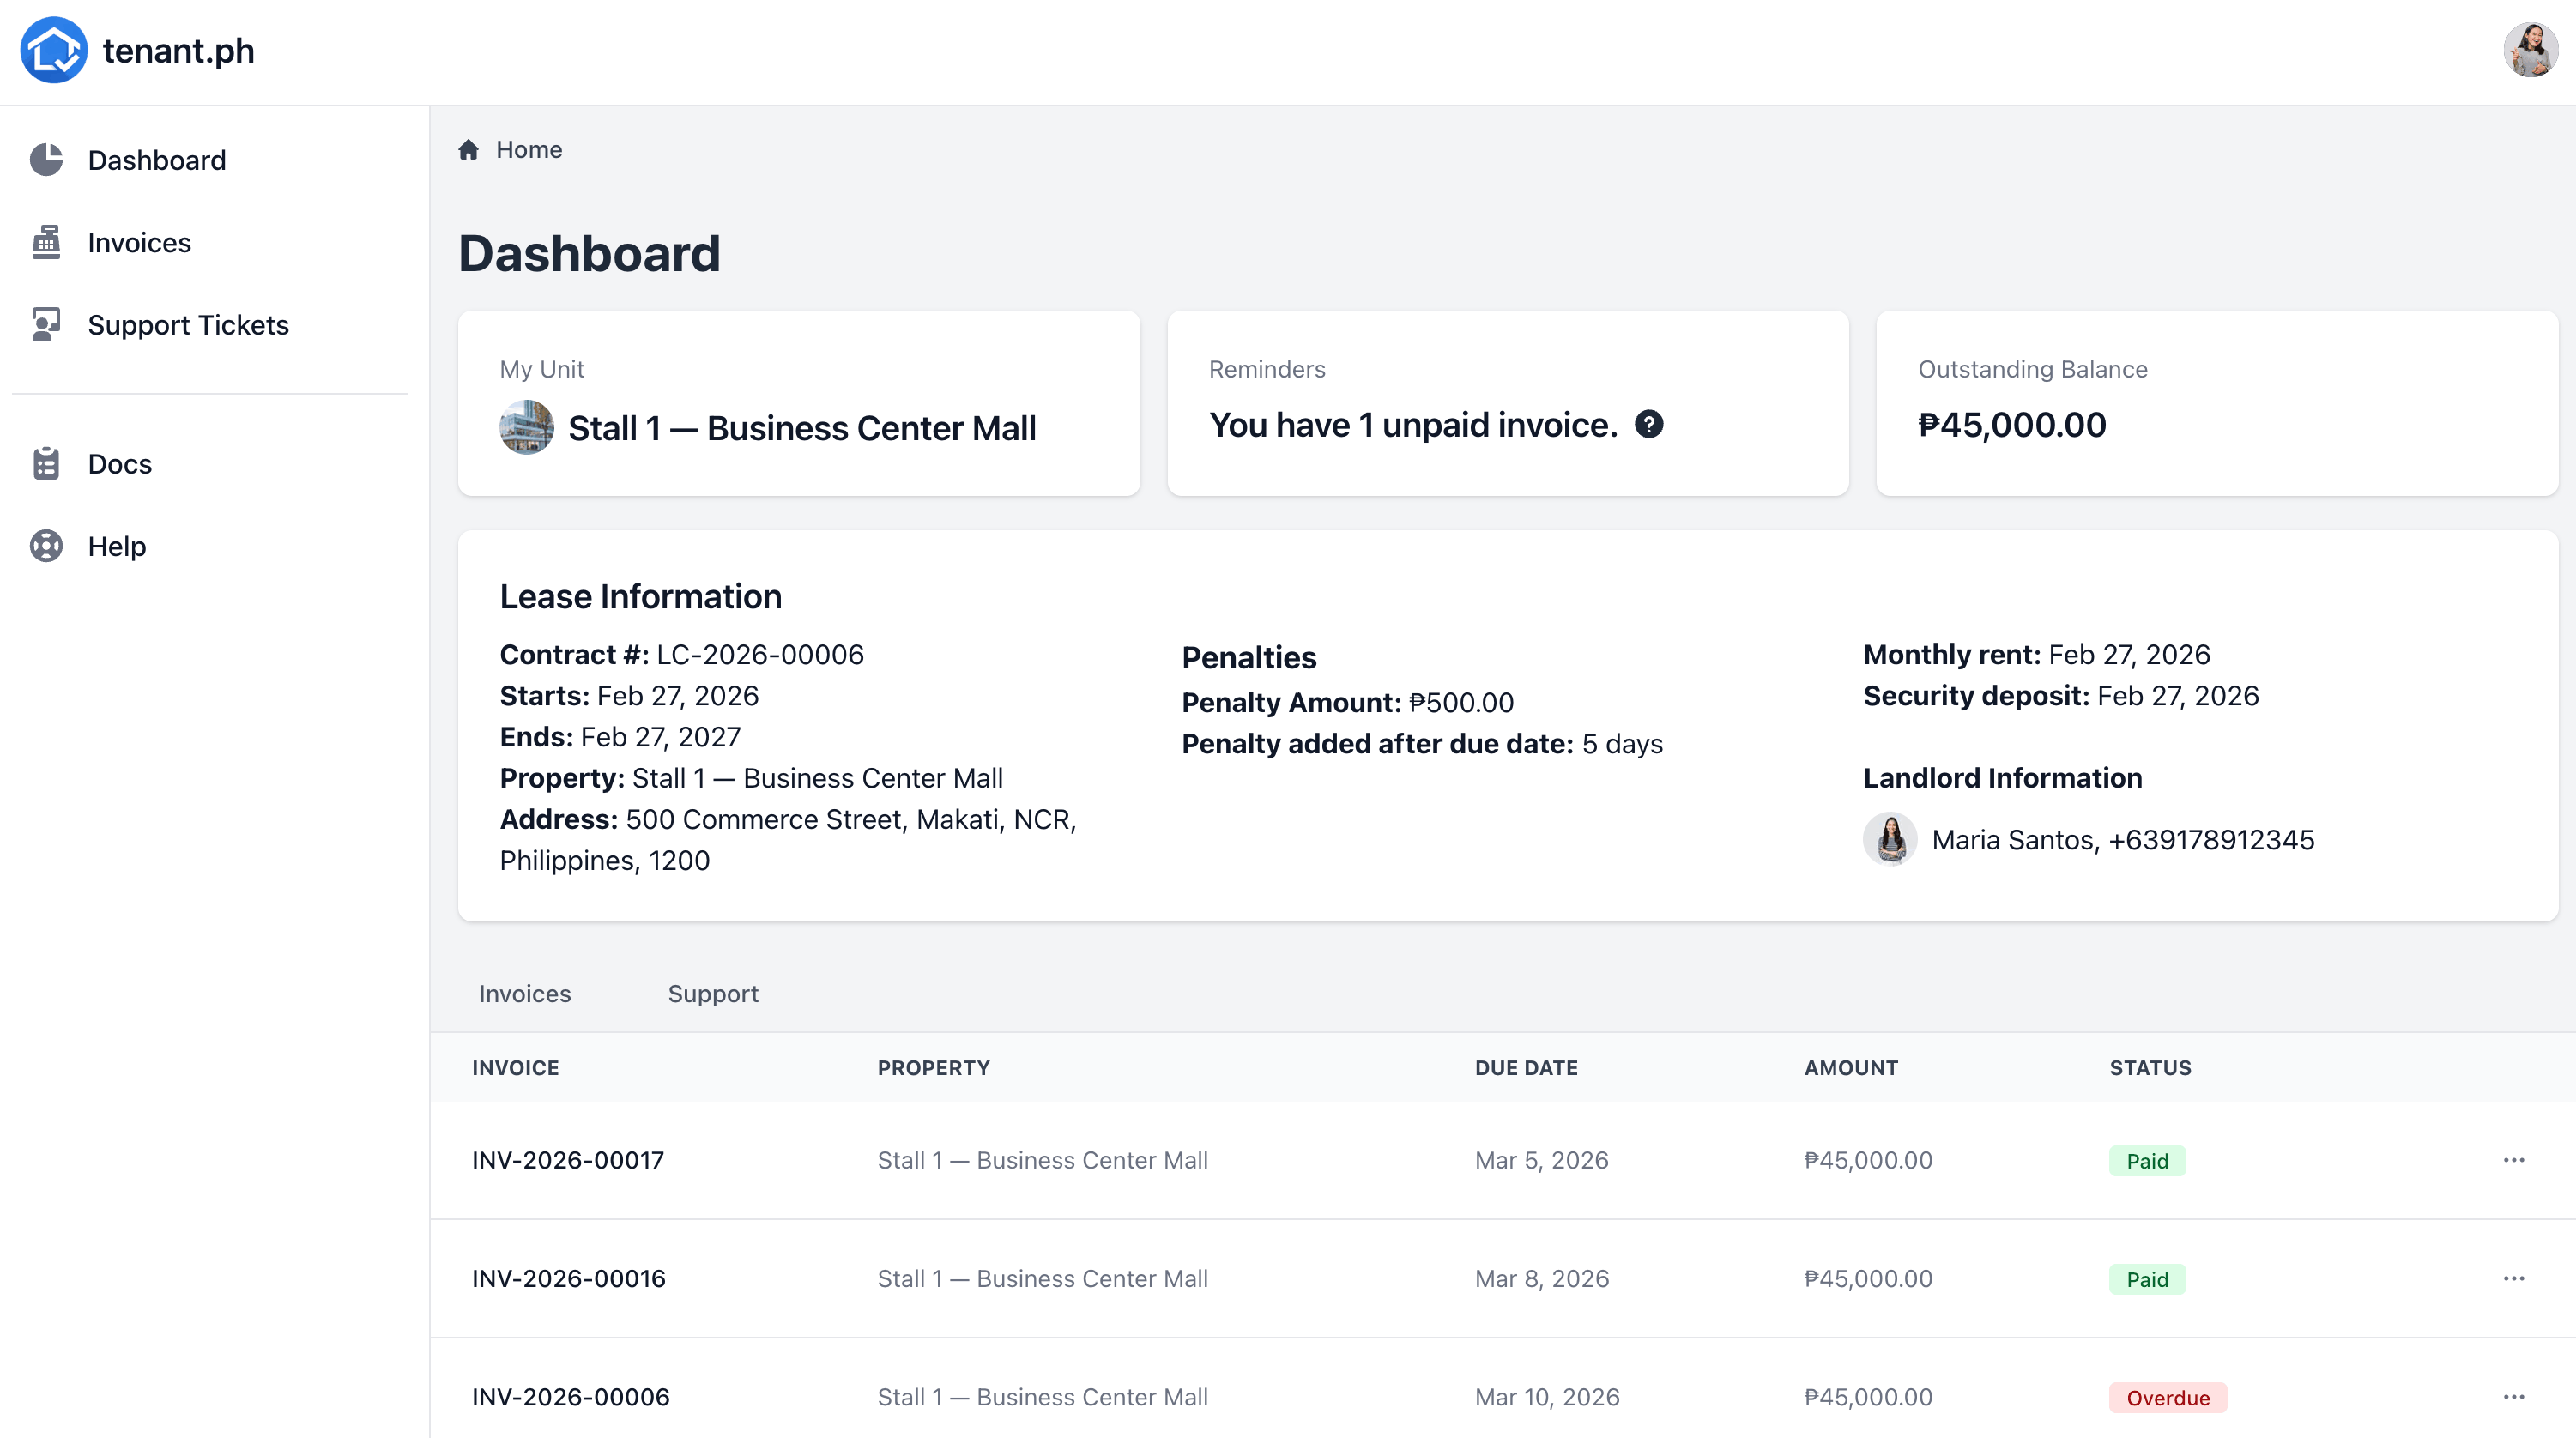The height and width of the screenshot is (1438, 2576).
Task: Open invoice INV-2026-00006 link
Action: (570, 1397)
